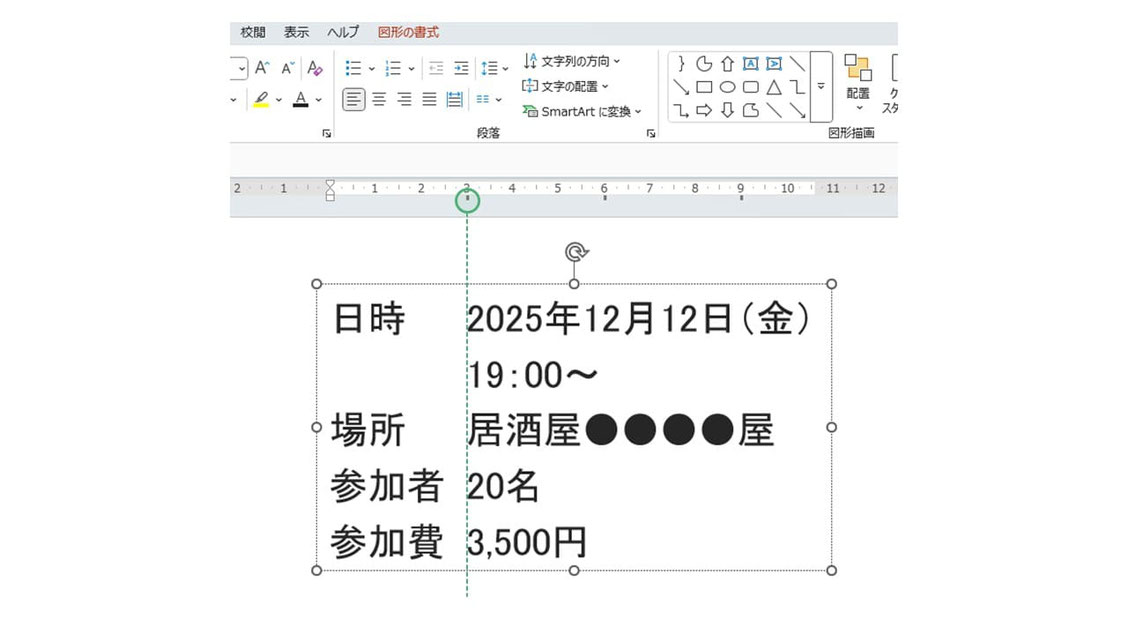Apply black font color
This screenshot has height=635, width=1128.
click(301, 99)
